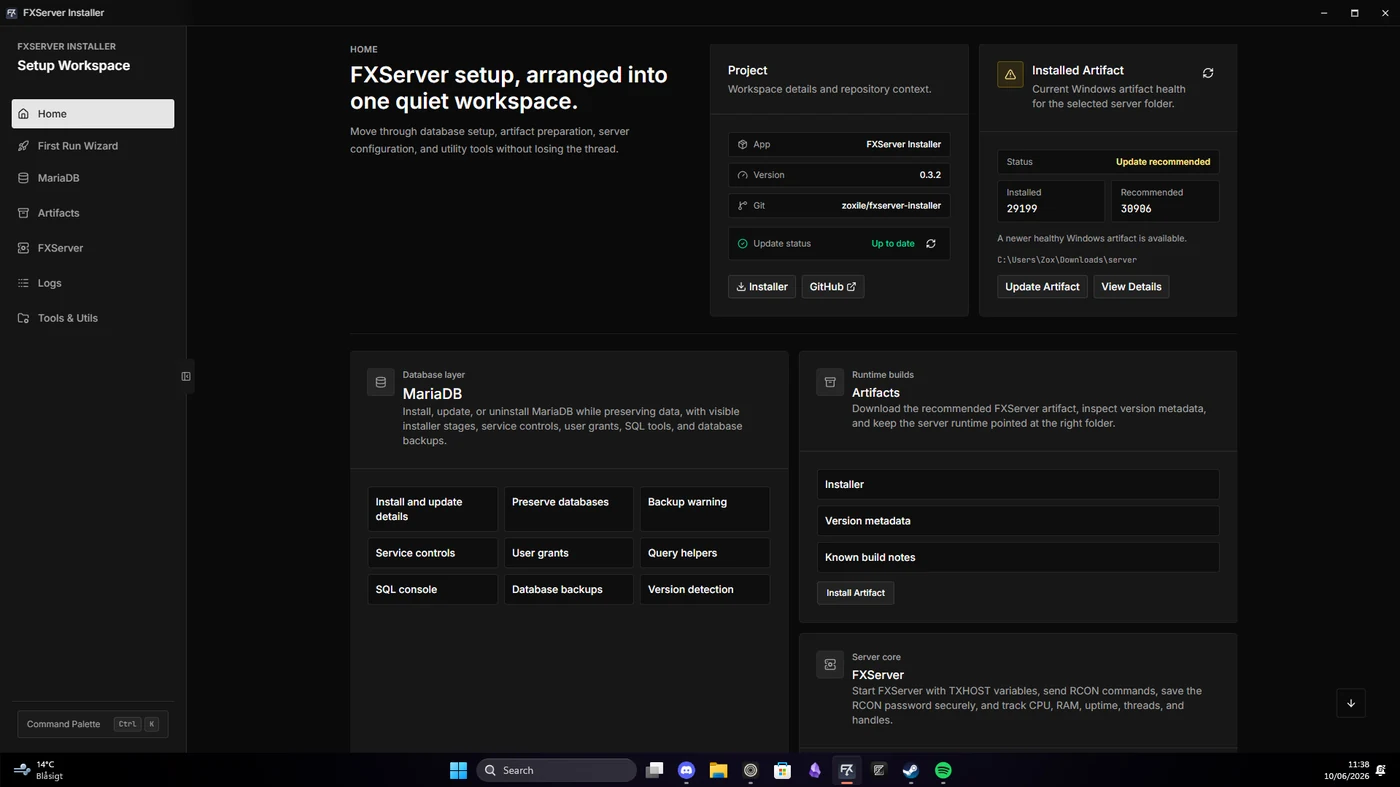Screen dimensions: 1400x787
Task: Select the Version detection tile
Action: tap(705, 589)
